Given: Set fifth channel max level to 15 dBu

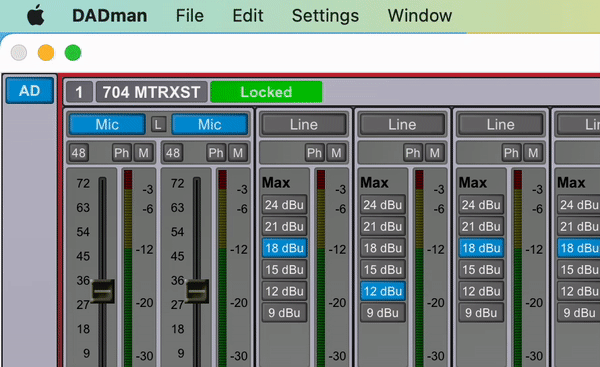Looking at the screenshot, I should coord(481,269).
